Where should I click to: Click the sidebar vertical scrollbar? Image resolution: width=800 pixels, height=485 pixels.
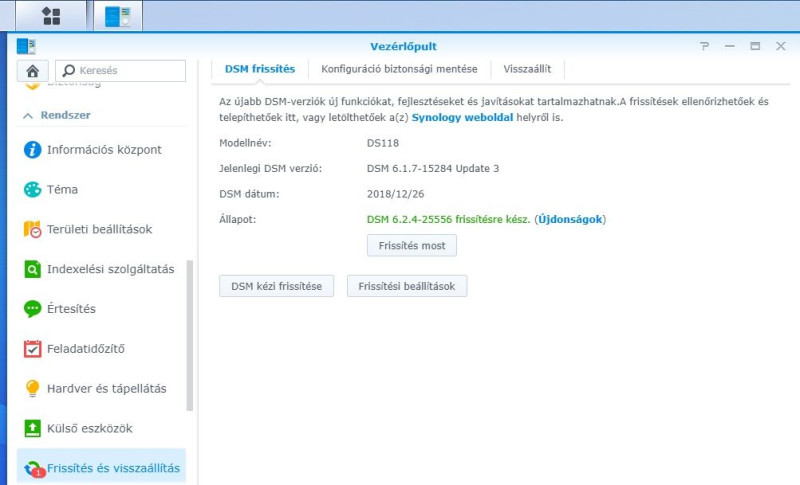pyautogui.click(x=190, y=335)
